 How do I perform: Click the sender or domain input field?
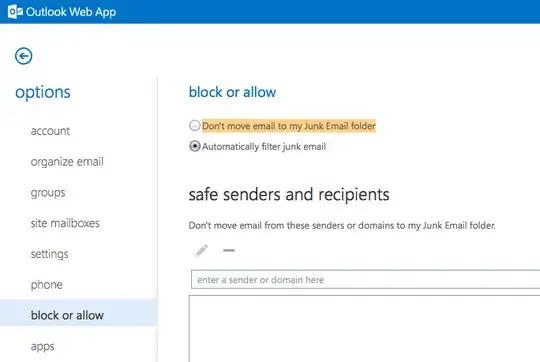coord(365,280)
